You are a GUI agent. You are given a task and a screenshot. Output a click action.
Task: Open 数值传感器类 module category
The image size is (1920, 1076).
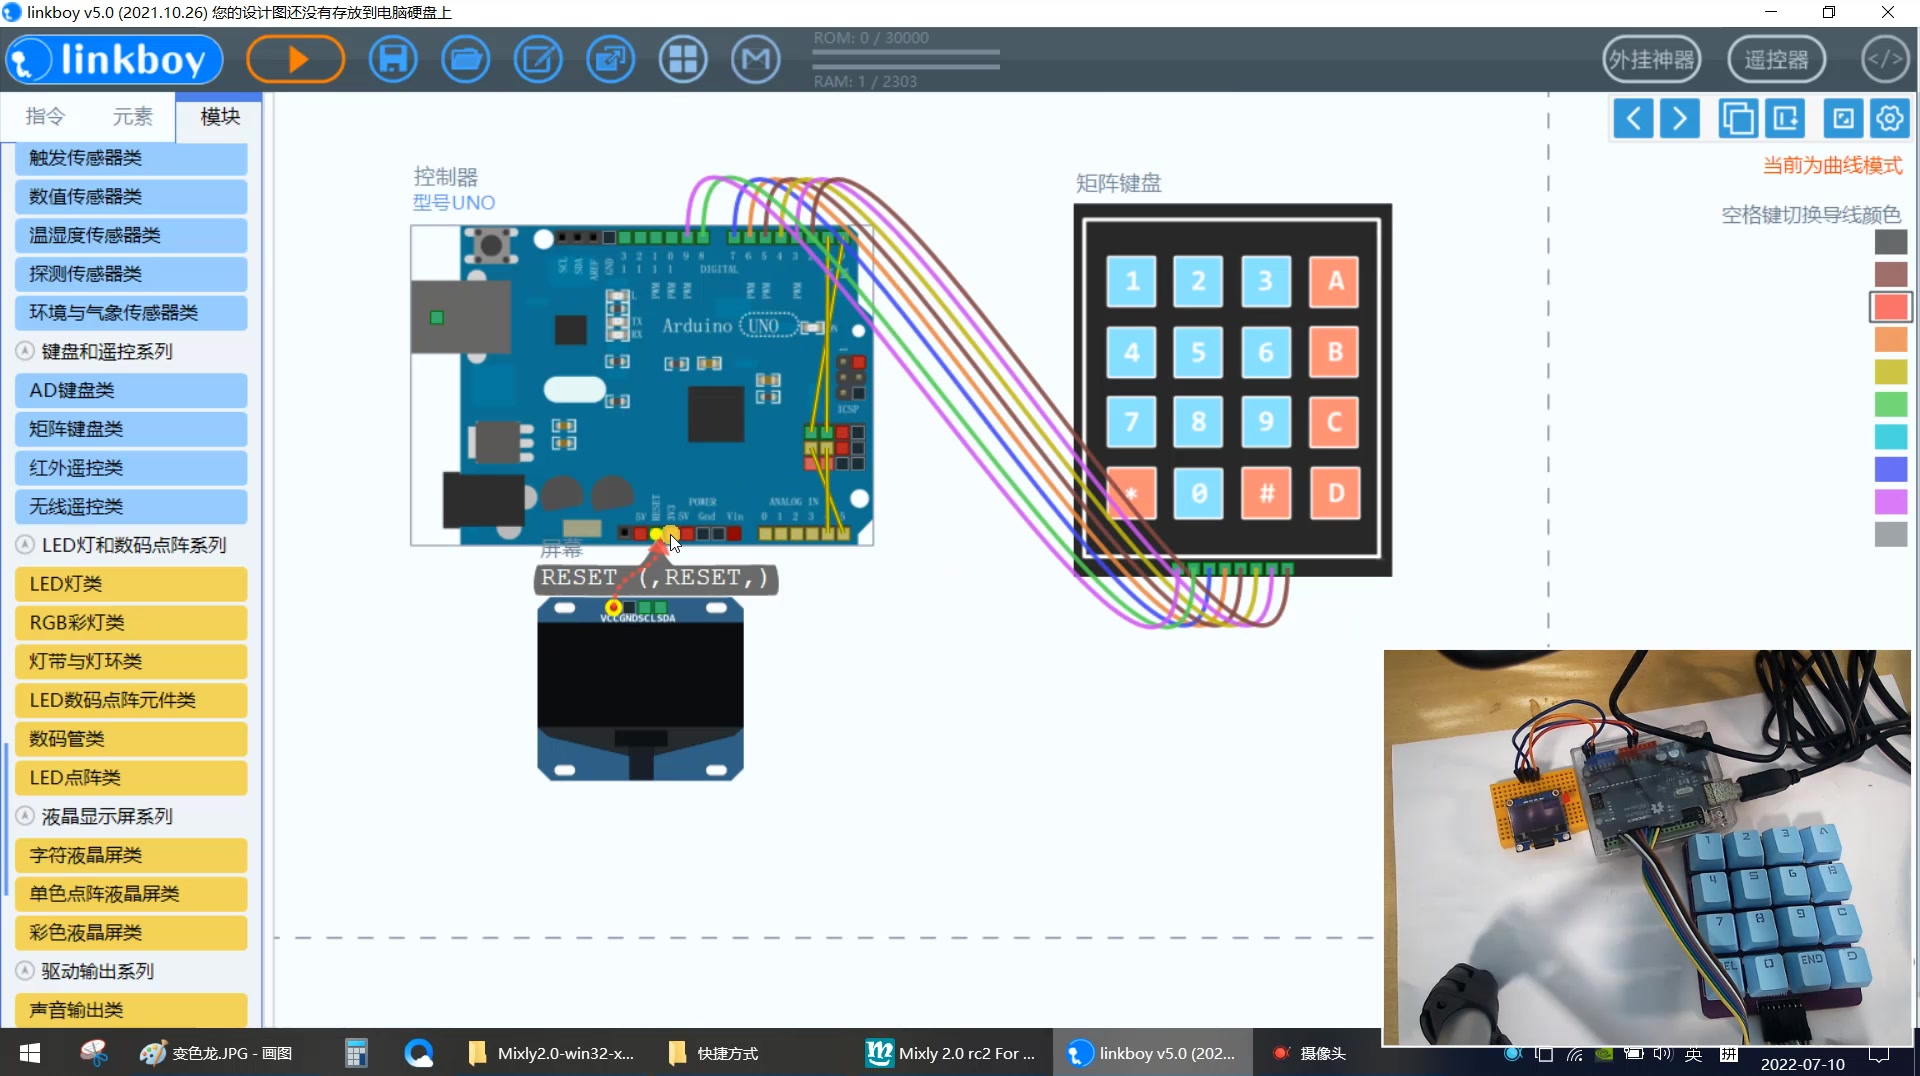click(131, 197)
